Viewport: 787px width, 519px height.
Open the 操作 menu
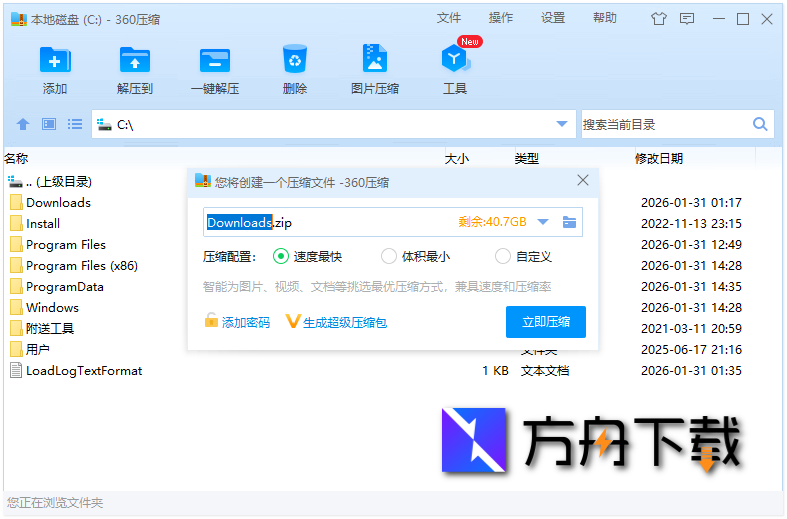click(500, 18)
